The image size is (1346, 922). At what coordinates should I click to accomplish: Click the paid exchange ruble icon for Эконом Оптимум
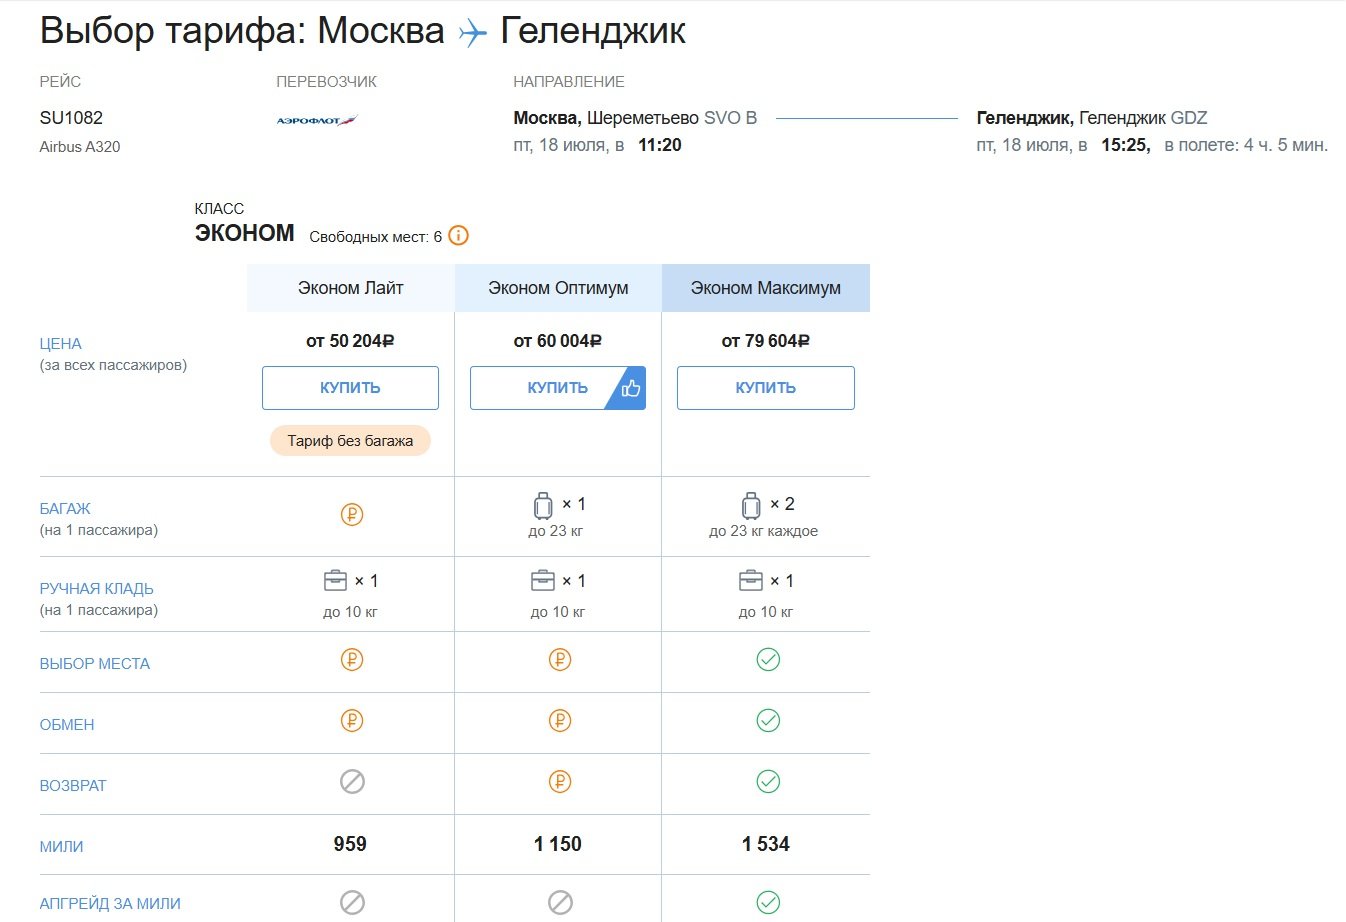560,721
